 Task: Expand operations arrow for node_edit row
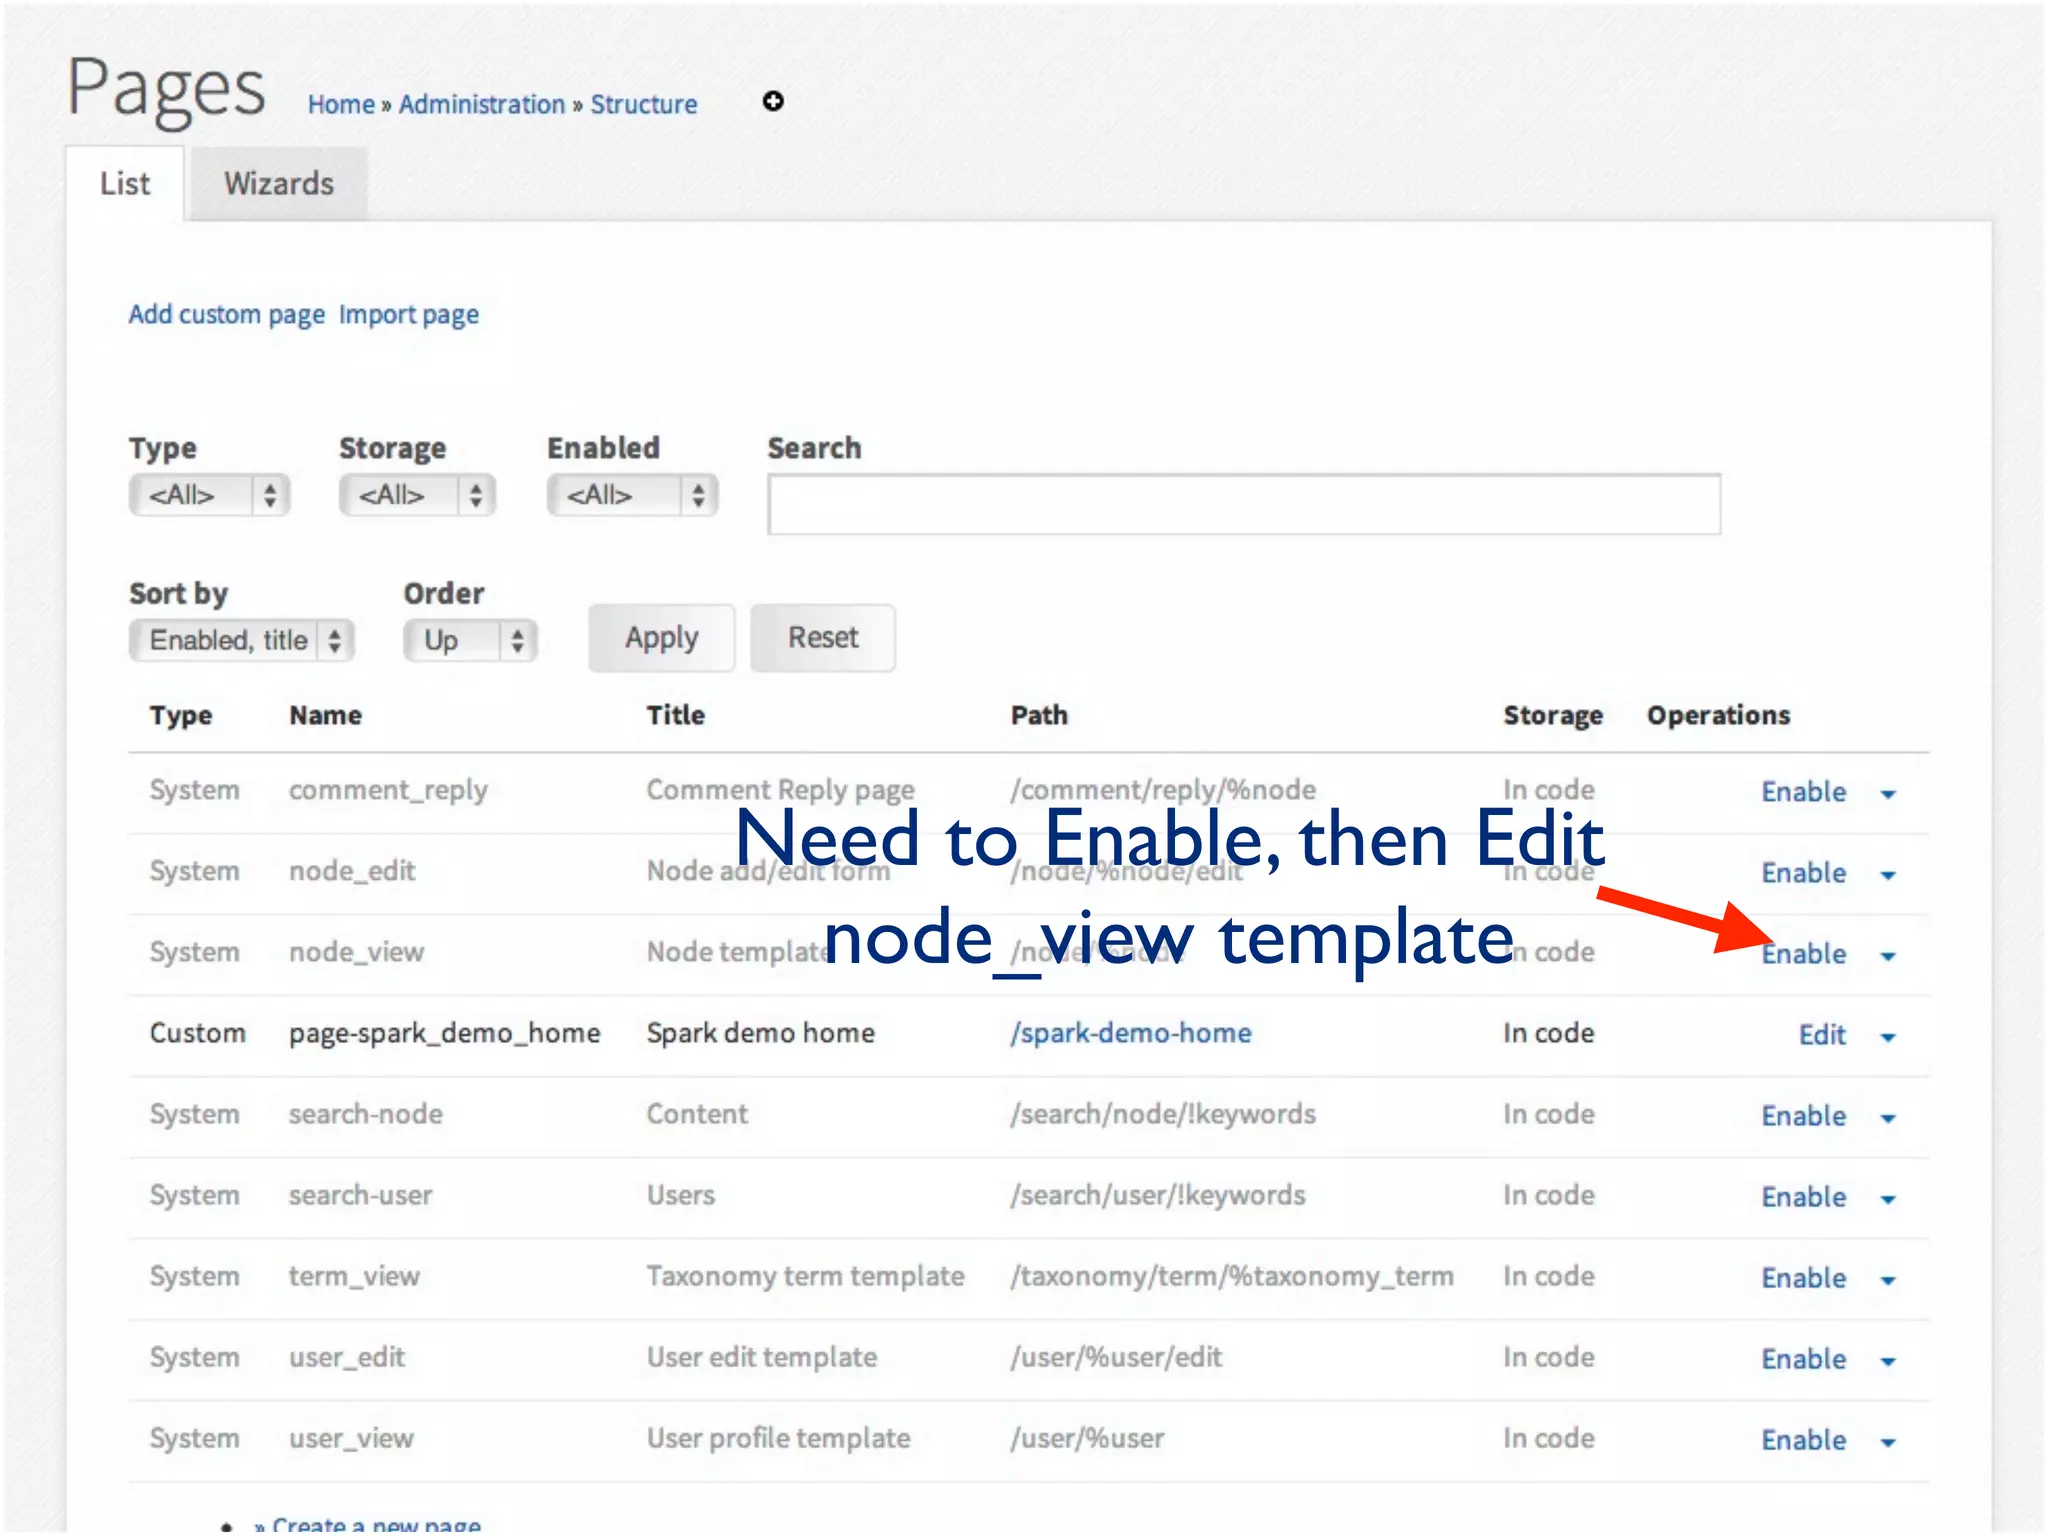pyautogui.click(x=1888, y=875)
